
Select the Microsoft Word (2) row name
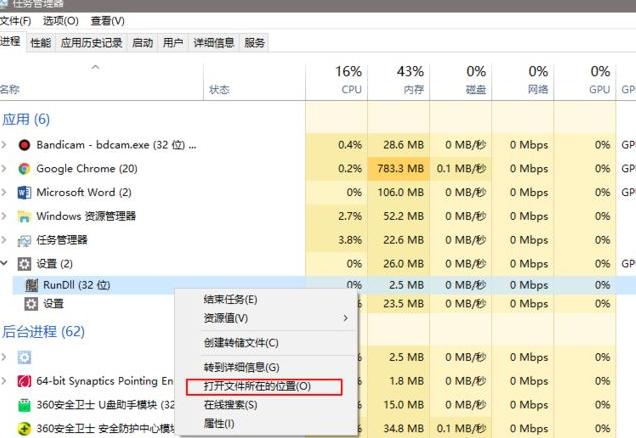coord(84,192)
